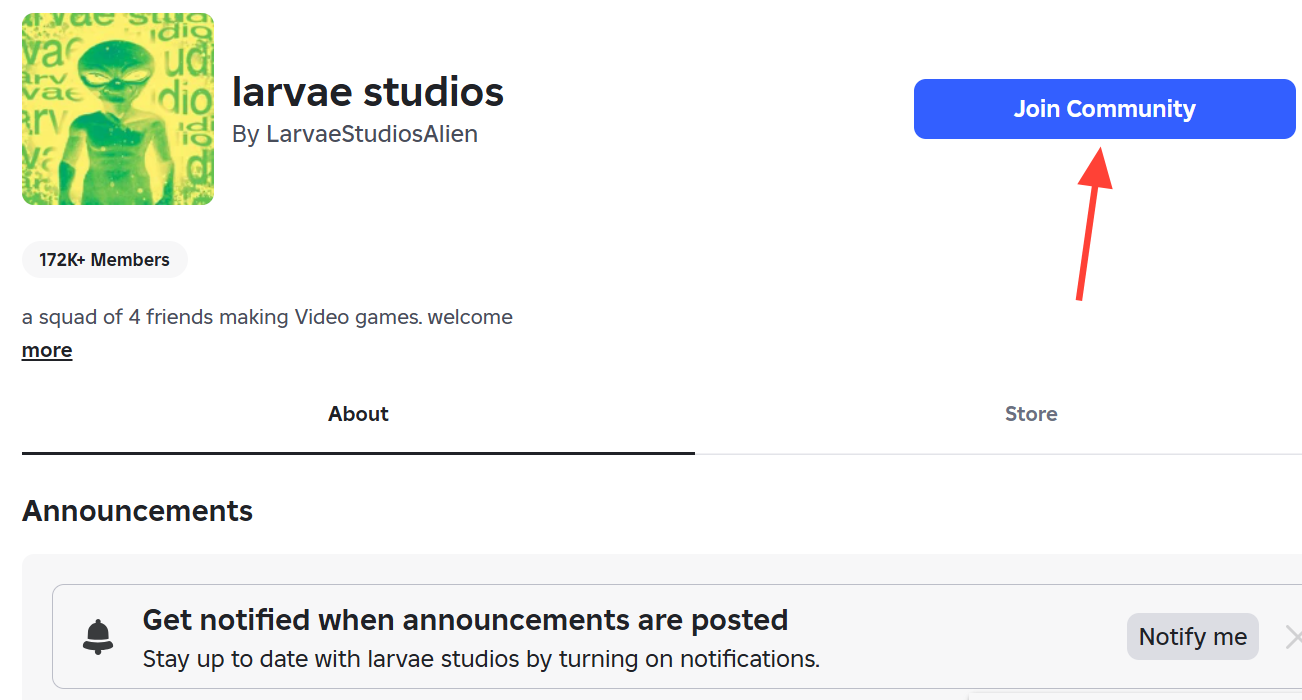
Task: Click the Stay up to date subtext
Action: coord(481,659)
